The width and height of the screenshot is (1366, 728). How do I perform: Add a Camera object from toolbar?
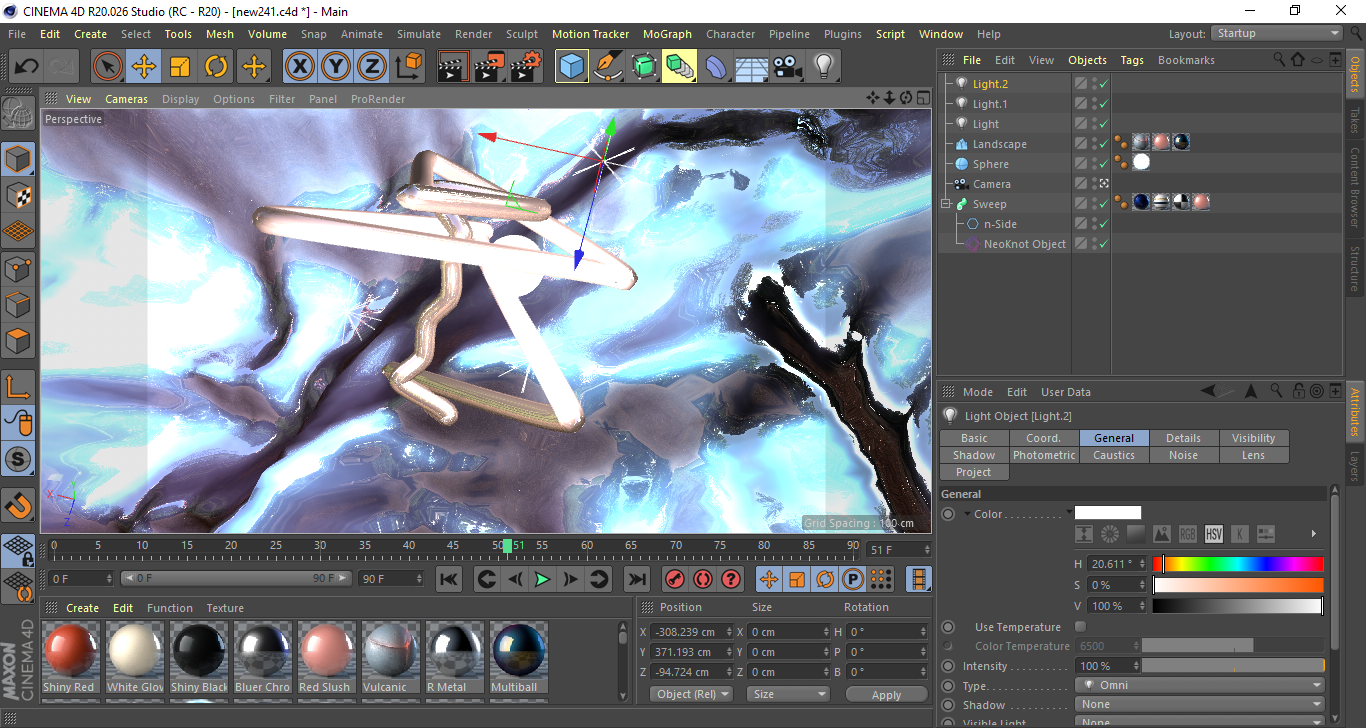click(x=788, y=67)
